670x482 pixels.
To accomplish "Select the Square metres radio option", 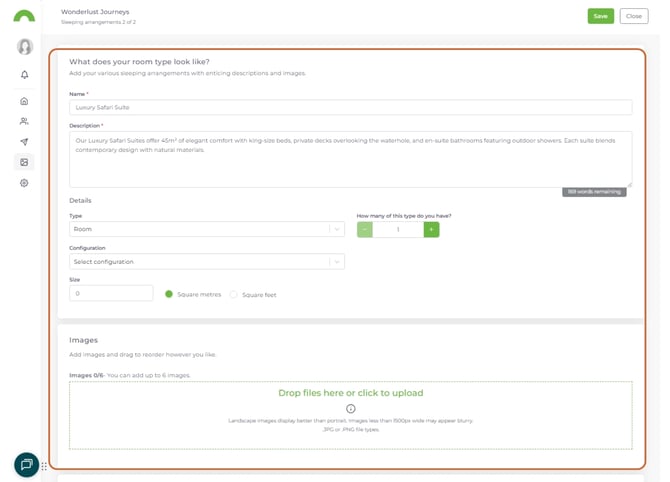I will 169,294.
